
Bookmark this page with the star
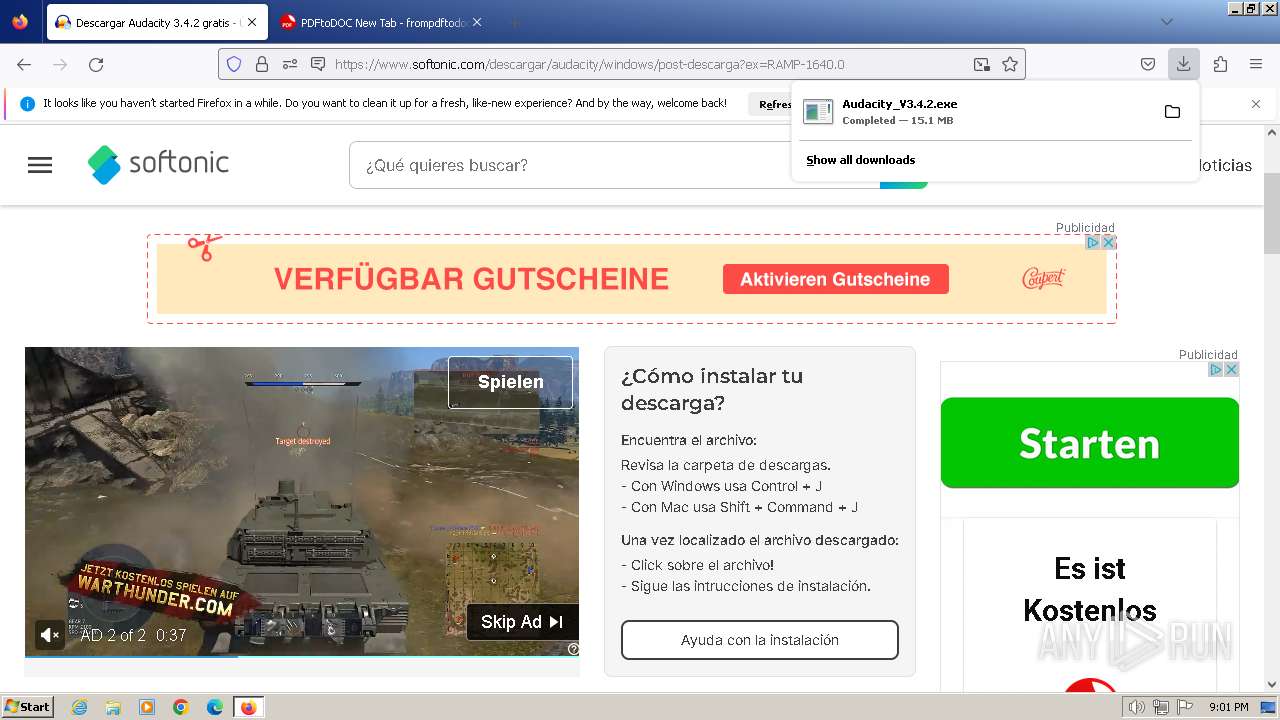pyautogui.click(x=1010, y=64)
